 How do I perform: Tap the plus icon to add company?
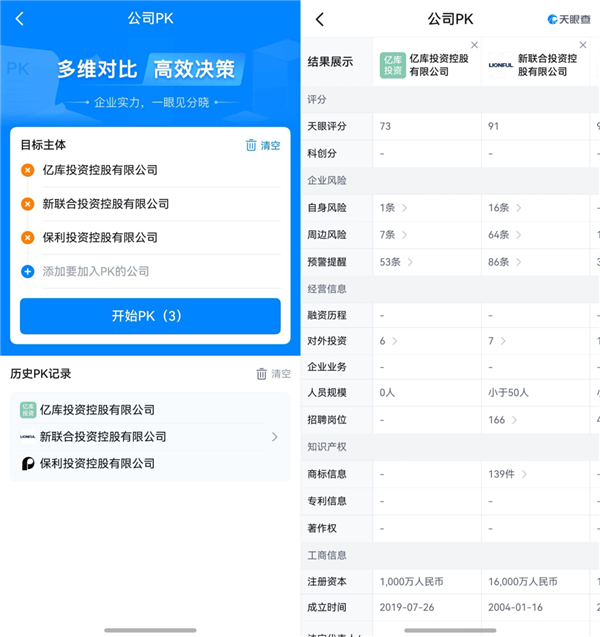point(28,272)
